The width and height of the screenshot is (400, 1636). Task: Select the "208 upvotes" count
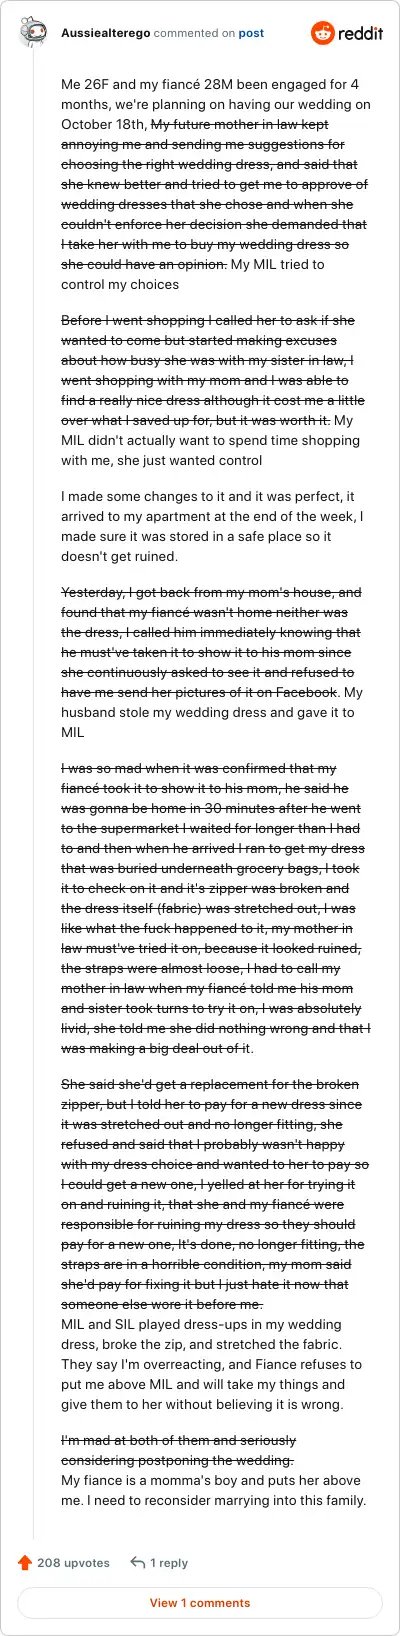73,1562
